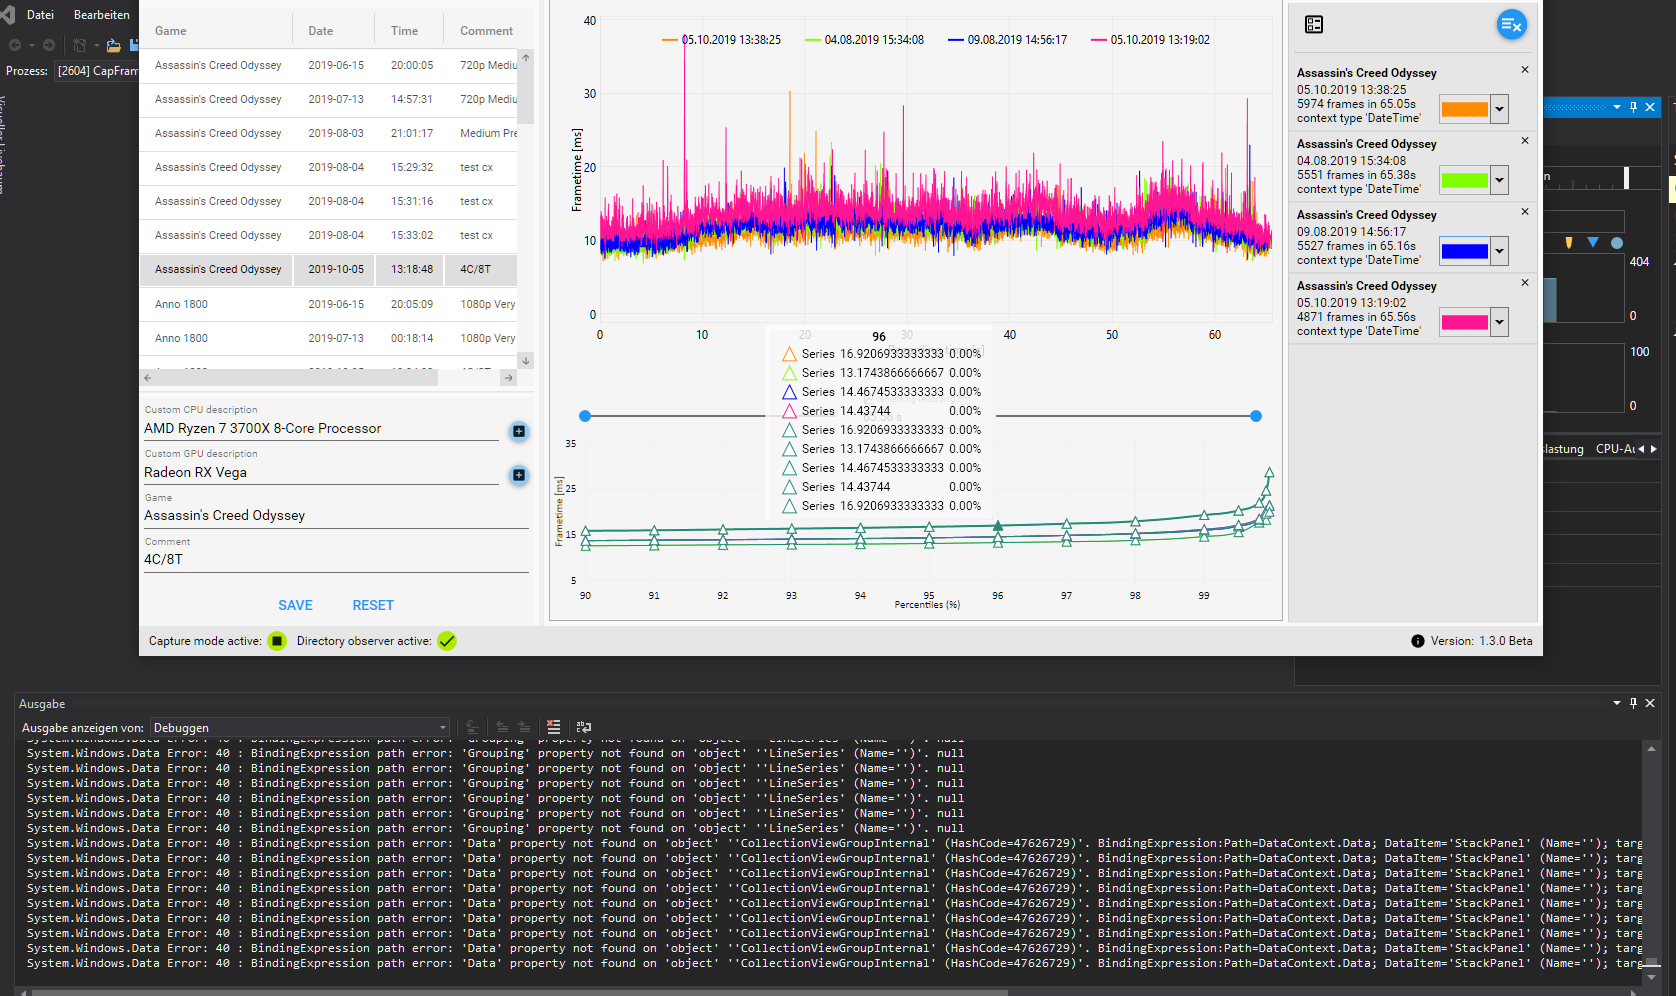Viewport: 1676px width, 996px height.
Task: Open the diagnostics panel options dropdown arrow
Action: click(1617, 107)
